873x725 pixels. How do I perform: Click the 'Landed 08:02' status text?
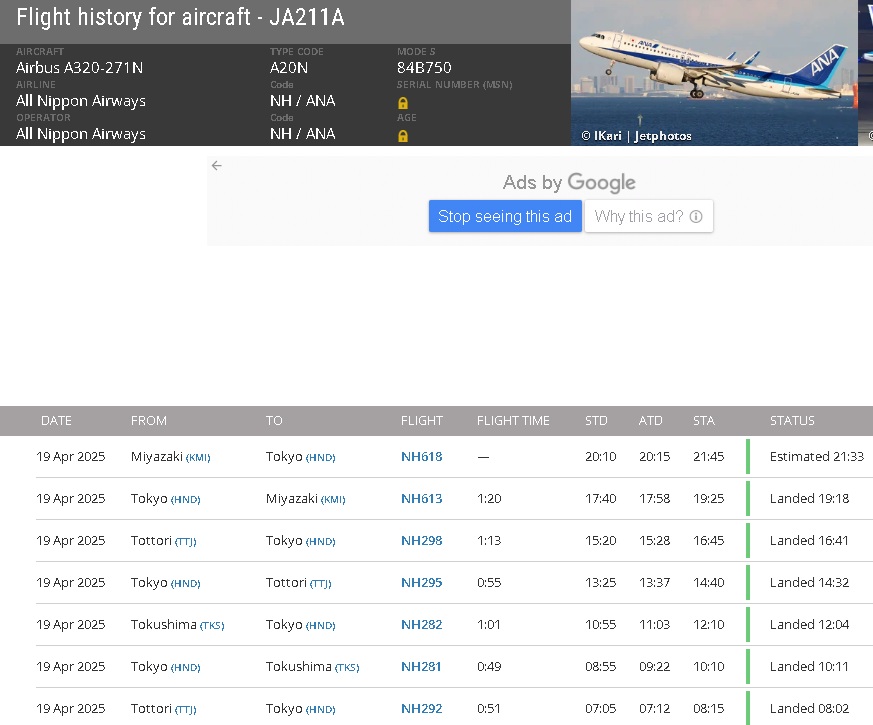pos(810,709)
